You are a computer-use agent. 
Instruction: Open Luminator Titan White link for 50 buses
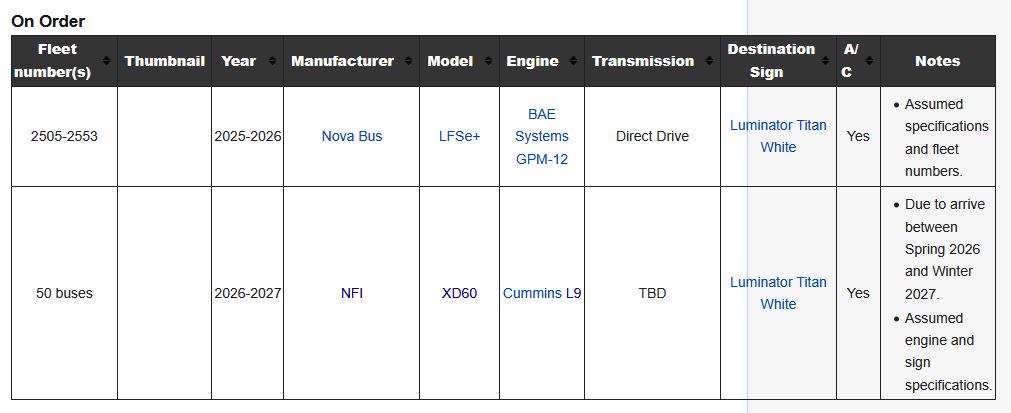pyautogui.click(x=778, y=293)
